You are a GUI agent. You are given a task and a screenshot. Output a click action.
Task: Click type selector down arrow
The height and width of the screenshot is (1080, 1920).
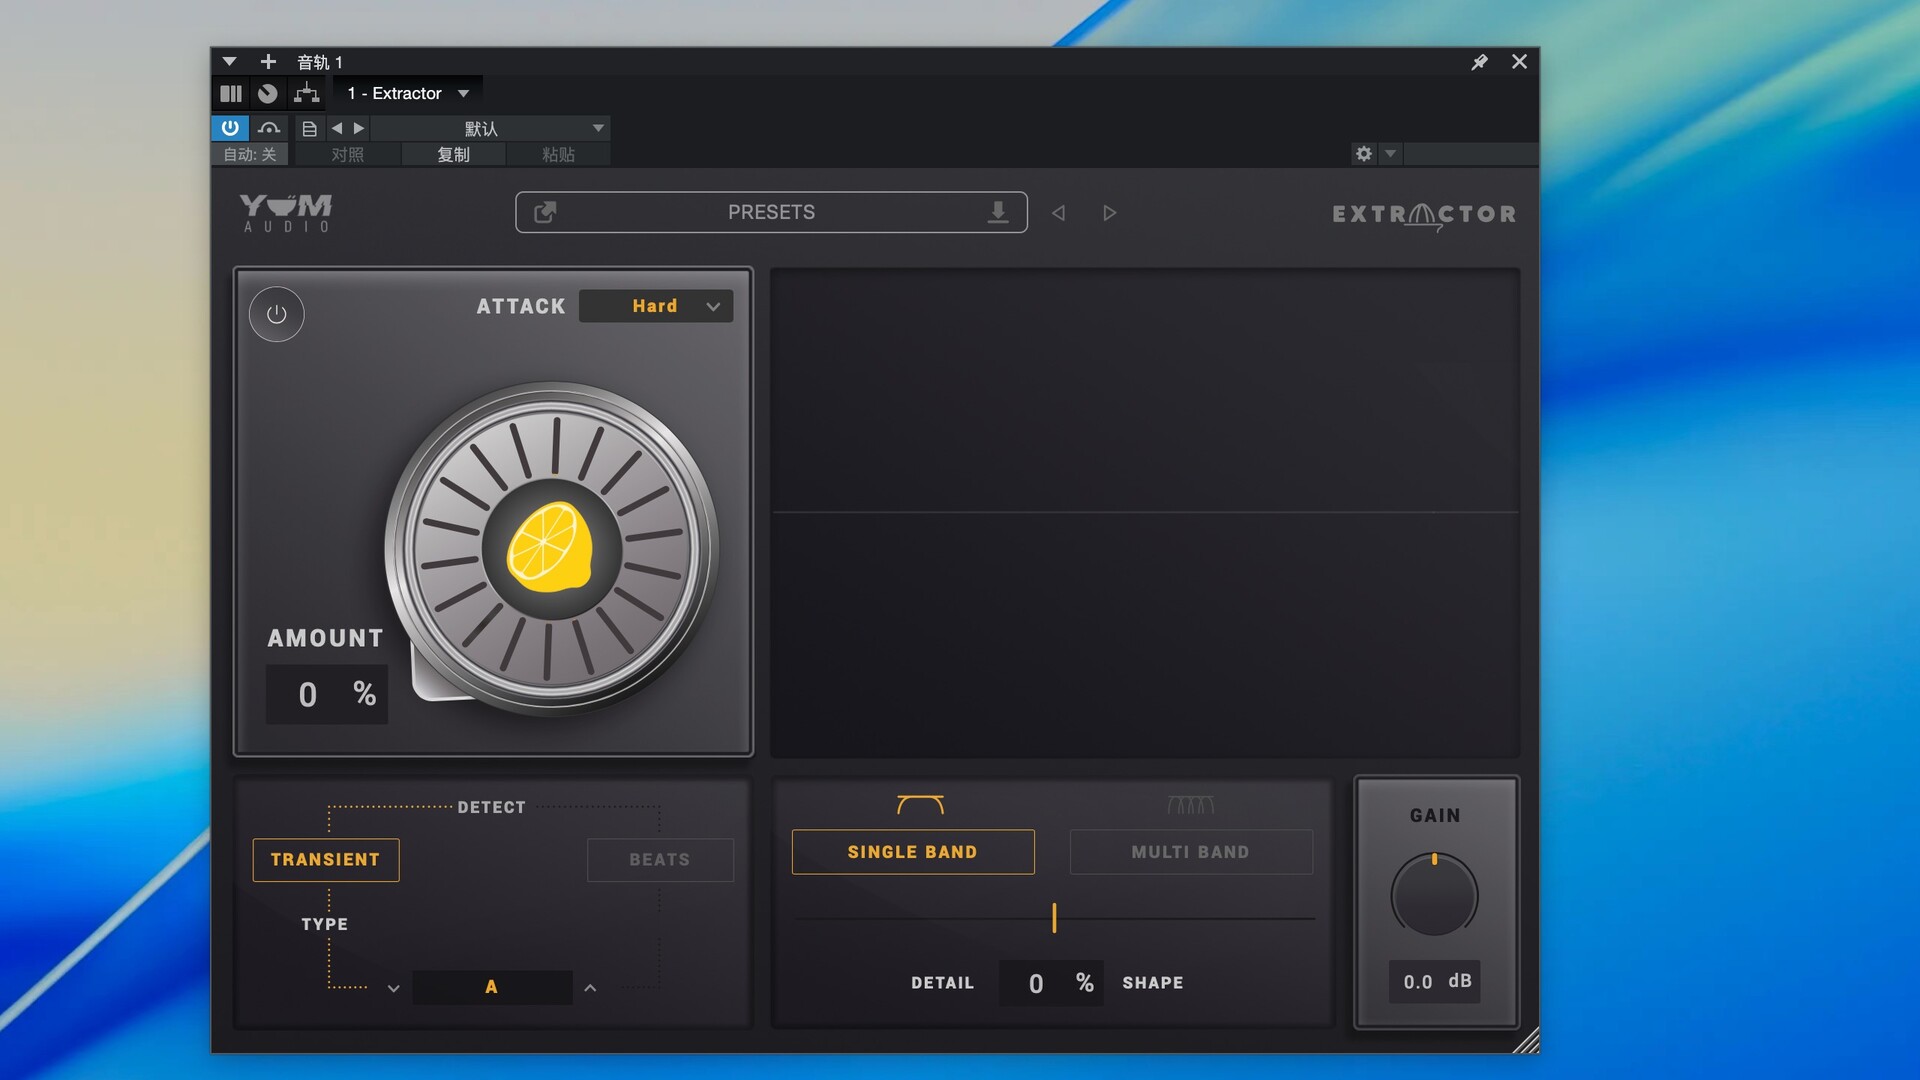coord(393,988)
